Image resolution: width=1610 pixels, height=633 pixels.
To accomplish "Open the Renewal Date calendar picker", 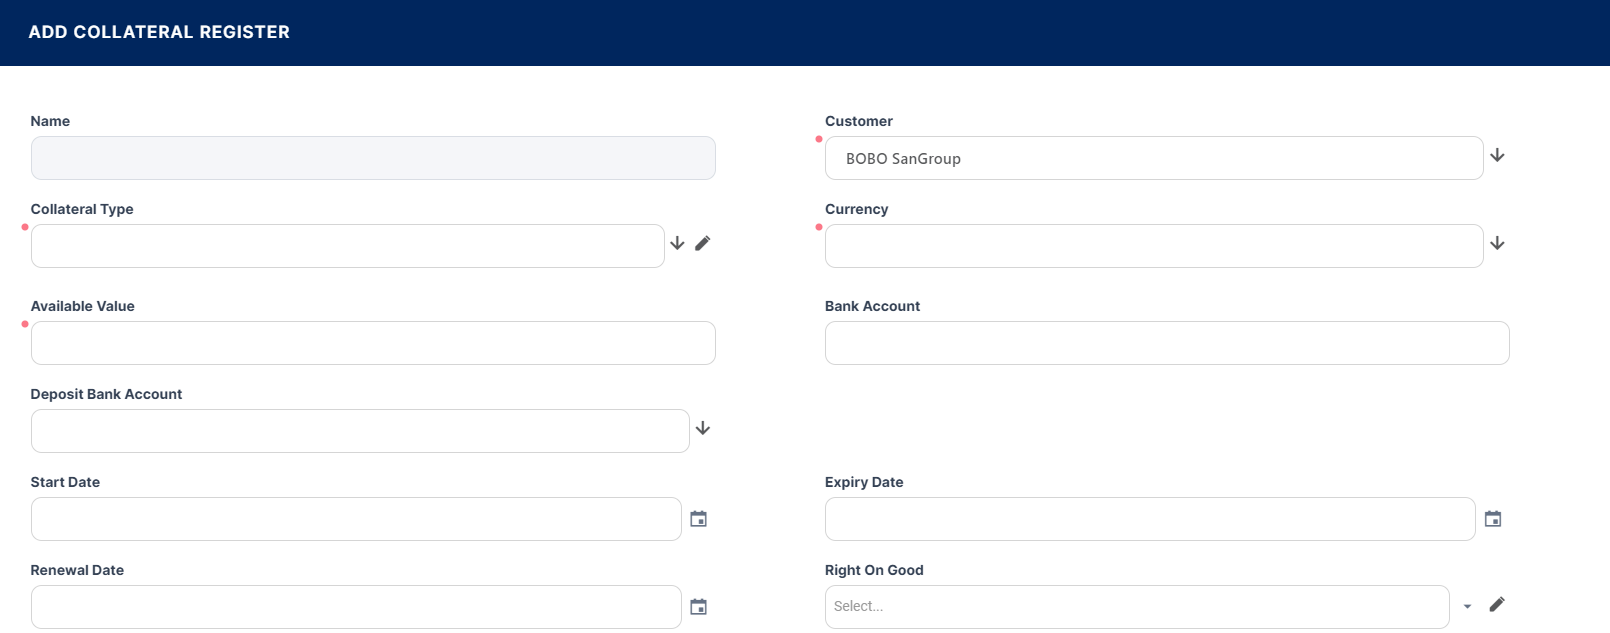I will tap(699, 607).
